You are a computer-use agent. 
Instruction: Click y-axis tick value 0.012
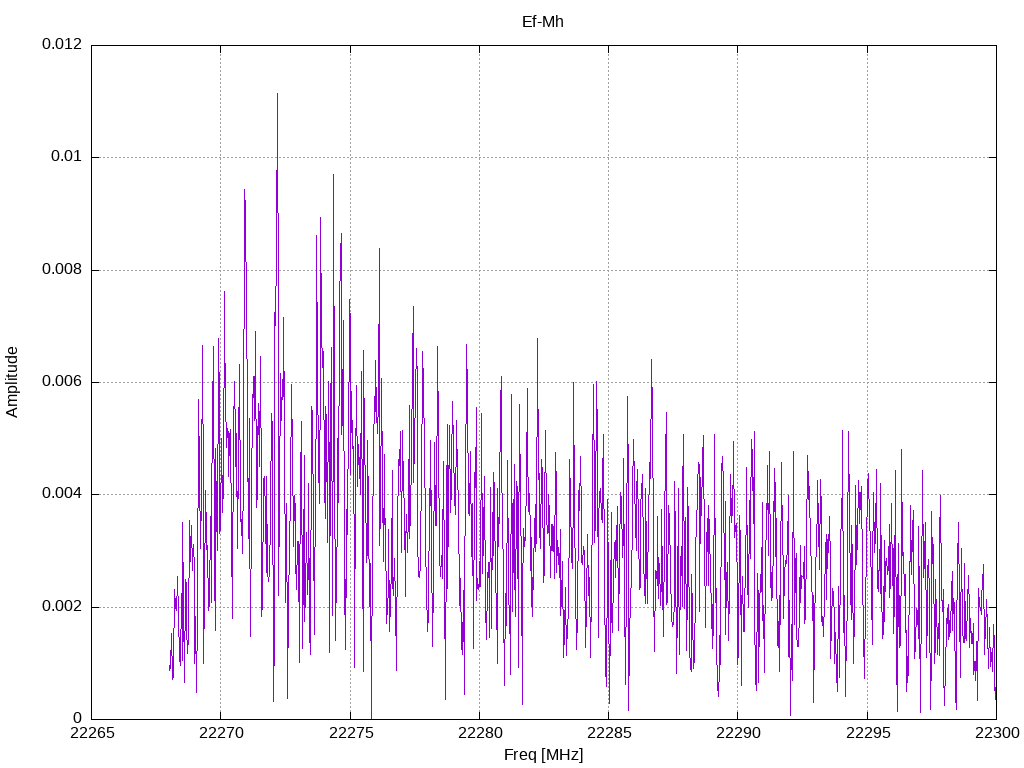[x=63, y=44]
